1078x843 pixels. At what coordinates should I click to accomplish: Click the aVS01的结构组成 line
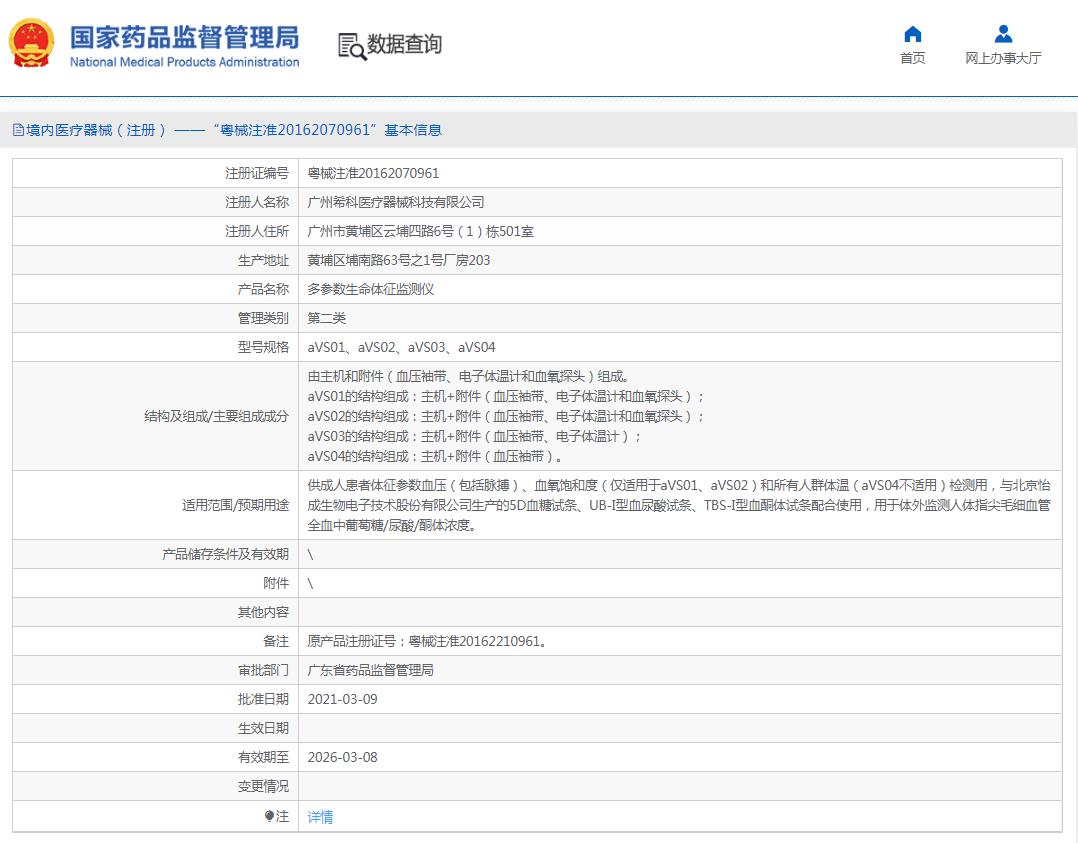click(x=506, y=396)
